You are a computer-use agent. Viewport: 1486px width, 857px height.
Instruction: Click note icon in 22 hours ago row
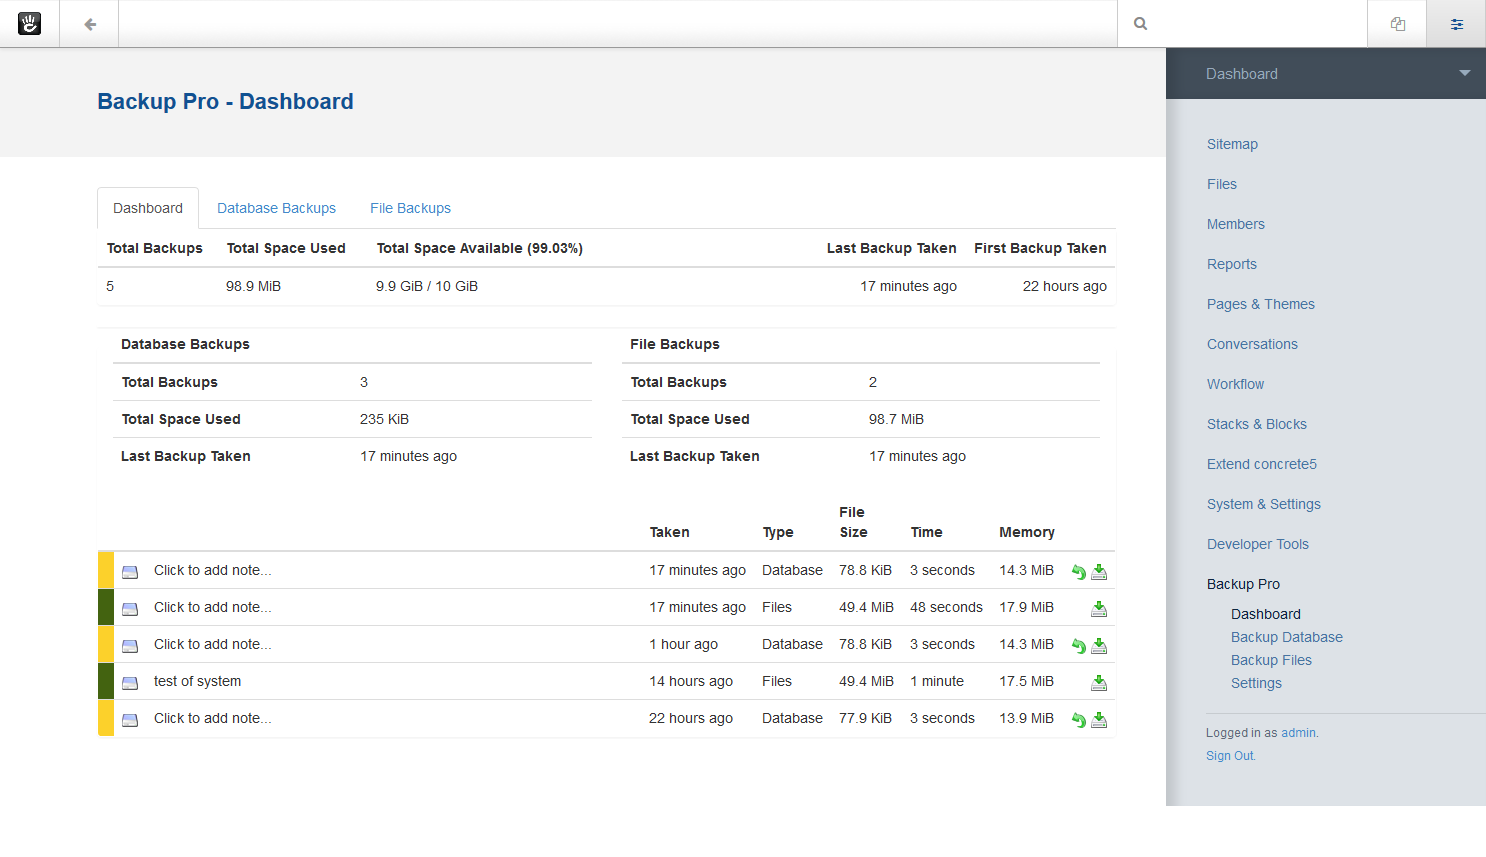point(130,720)
